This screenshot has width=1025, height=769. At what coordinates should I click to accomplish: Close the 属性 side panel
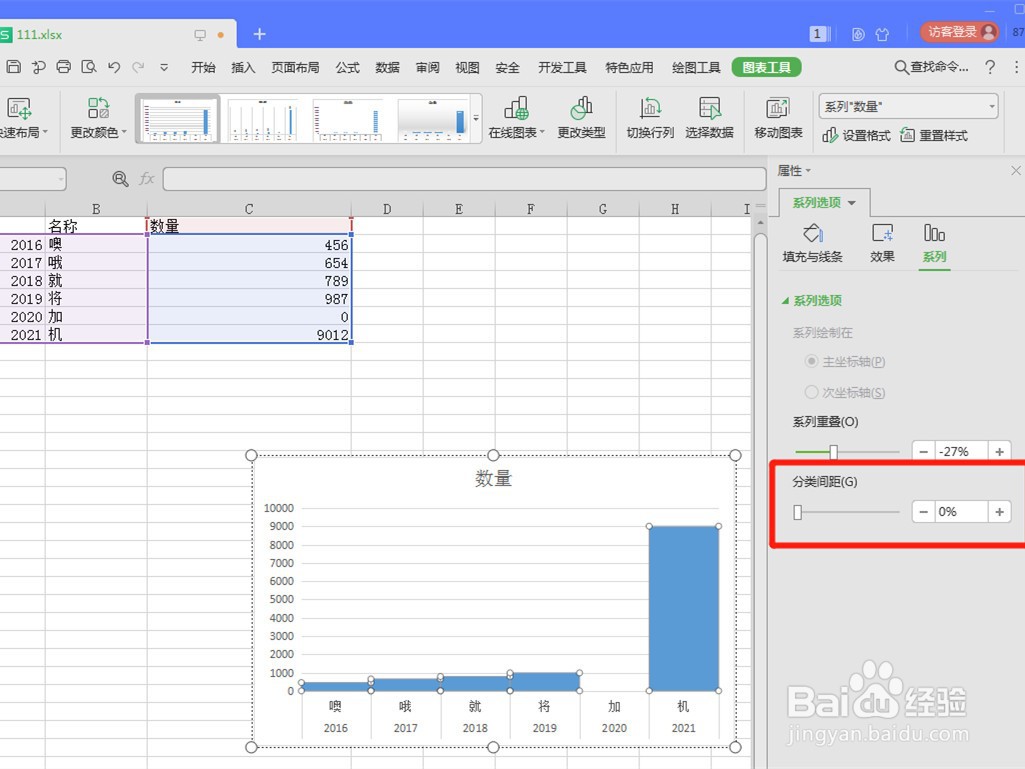coord(1015,171)
